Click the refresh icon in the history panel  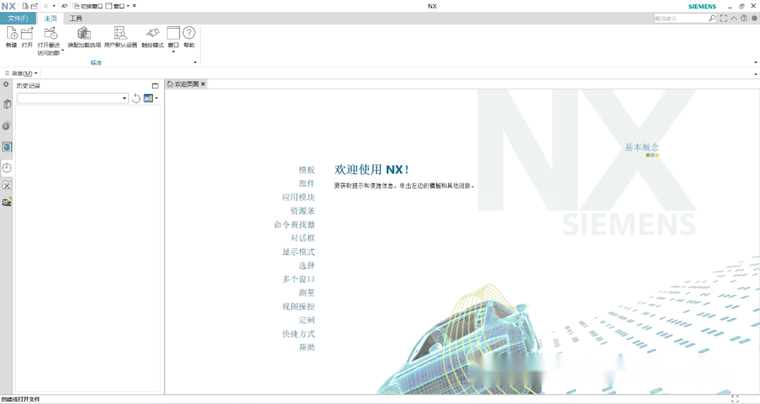pos(136,98)
